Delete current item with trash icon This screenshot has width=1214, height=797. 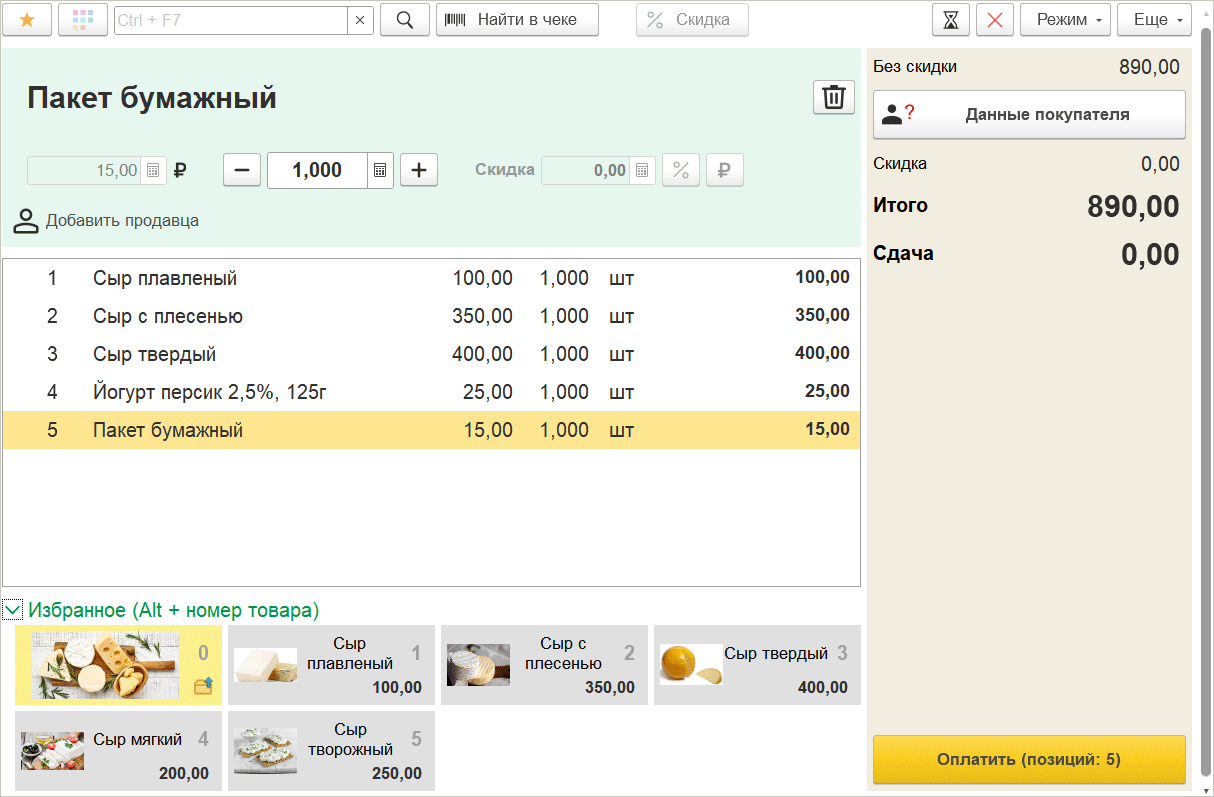click(x=833, y=97)
